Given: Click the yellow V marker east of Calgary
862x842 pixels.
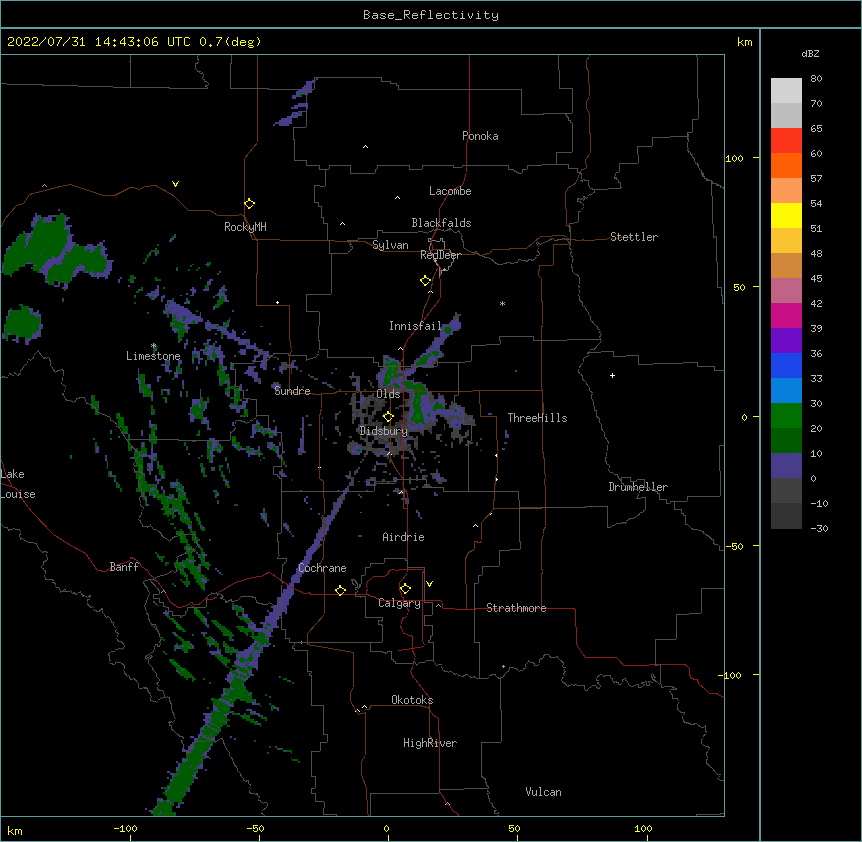Looking at the screenshot, I should tap(429, 584).
